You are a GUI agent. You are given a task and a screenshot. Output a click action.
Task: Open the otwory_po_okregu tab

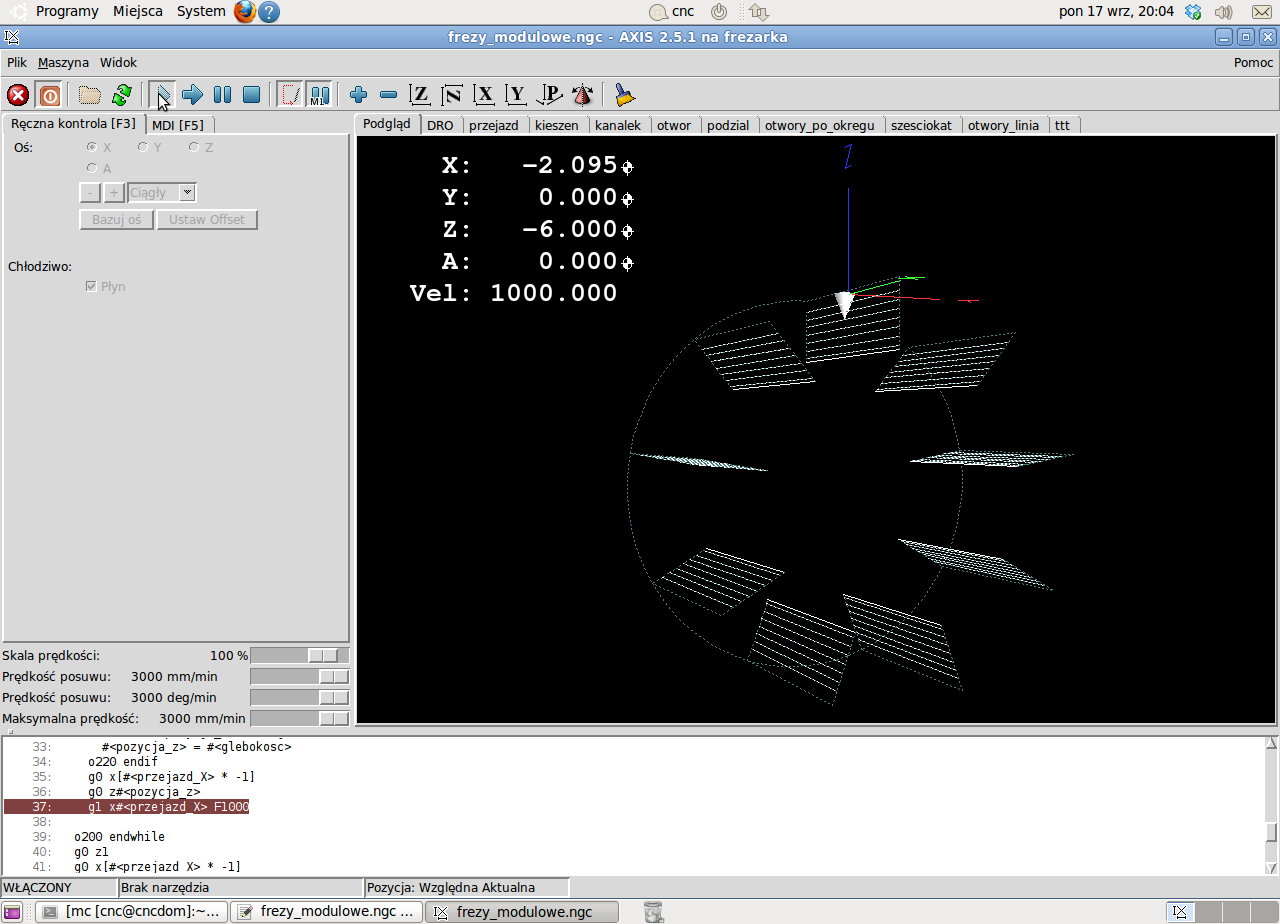coord(820,126)
